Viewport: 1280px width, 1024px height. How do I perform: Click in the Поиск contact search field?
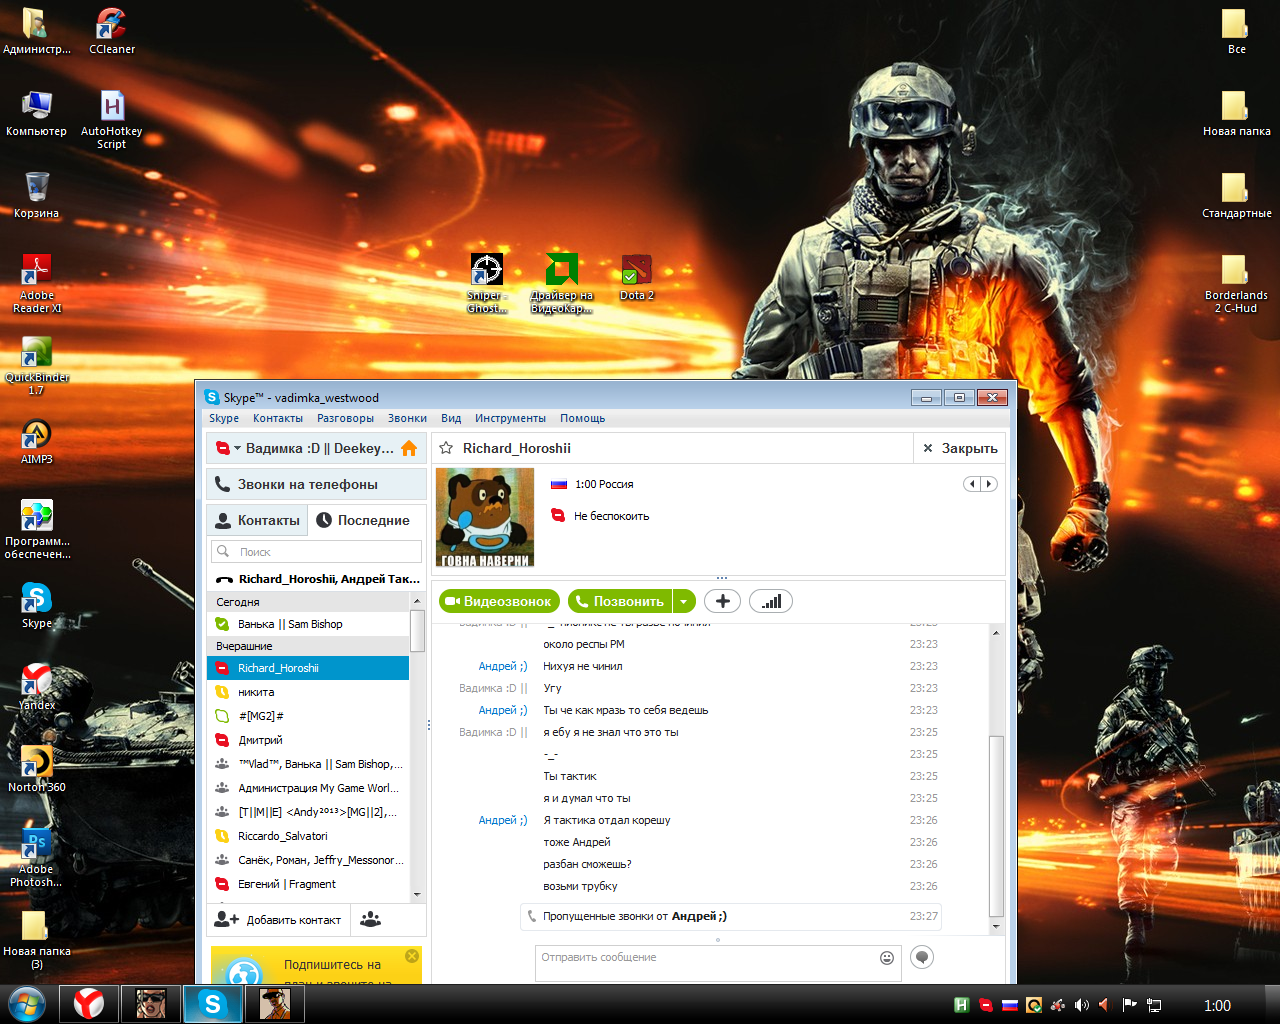(316, 551)
